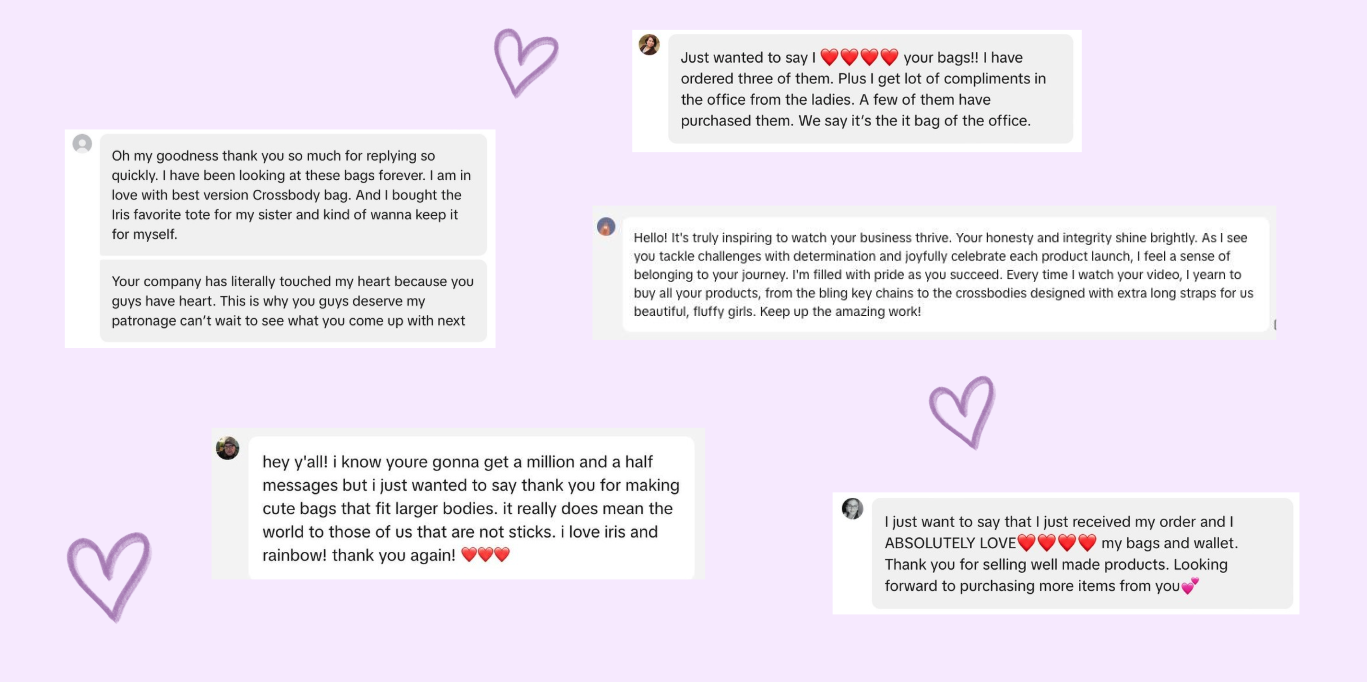Click the gray default avatar beside "Oh my goodness"
This screenshot has height=682, width=1367.
point(83,144)
